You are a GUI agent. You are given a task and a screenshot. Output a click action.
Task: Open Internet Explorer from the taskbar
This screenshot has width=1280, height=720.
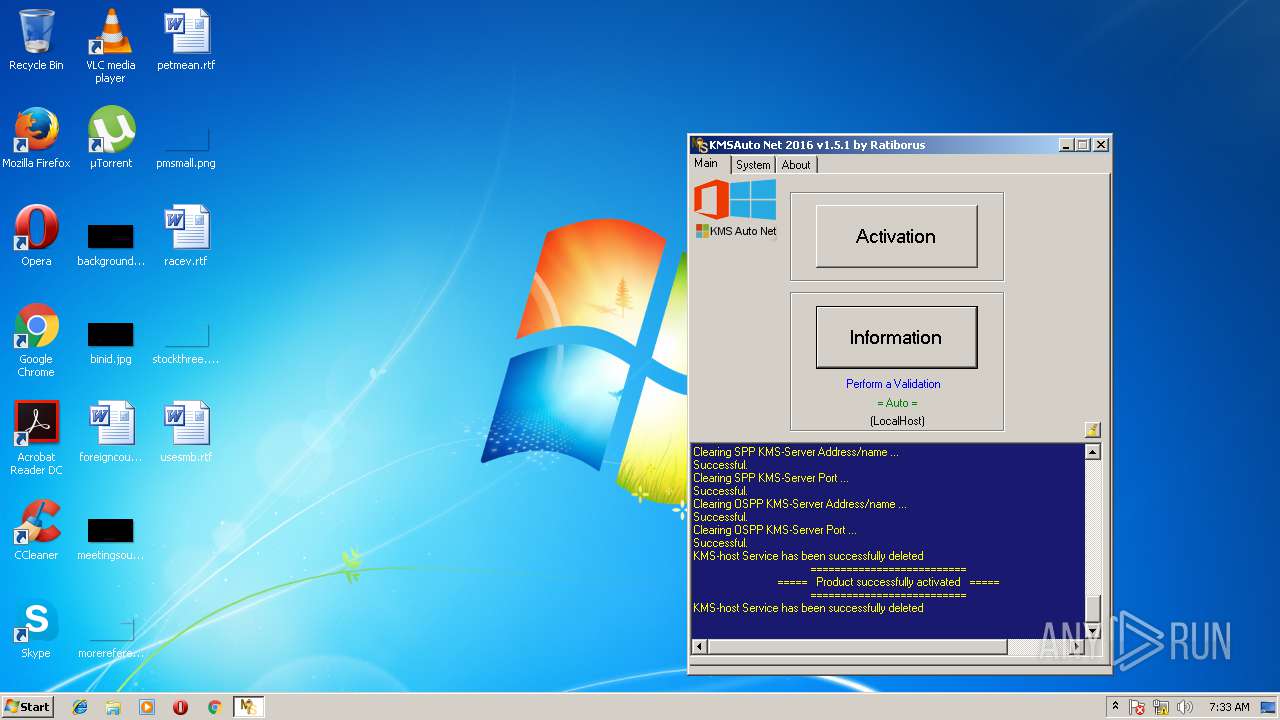tap(80, 707)
